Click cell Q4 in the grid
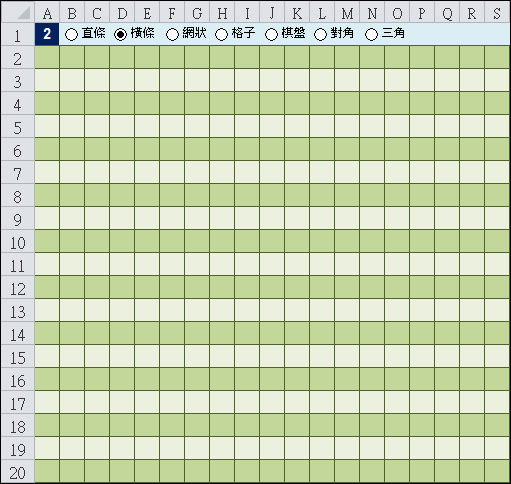The image size is (511, 484). point(447,103)
